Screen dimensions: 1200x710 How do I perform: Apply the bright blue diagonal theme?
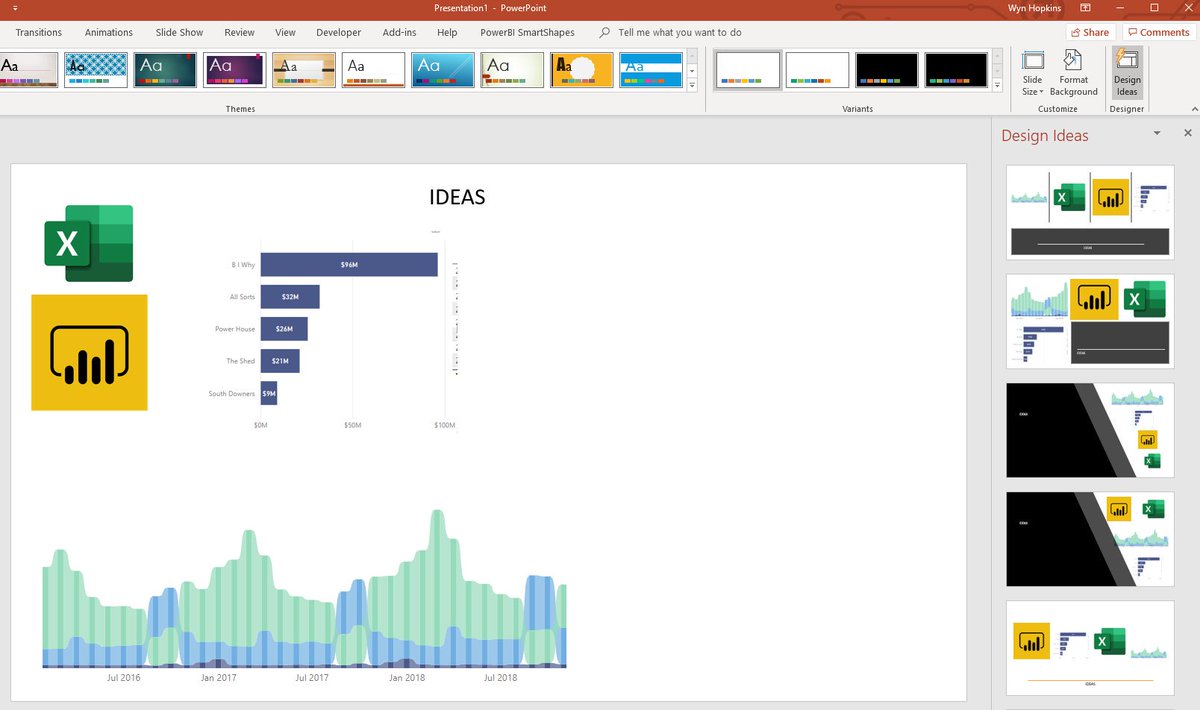443,70
